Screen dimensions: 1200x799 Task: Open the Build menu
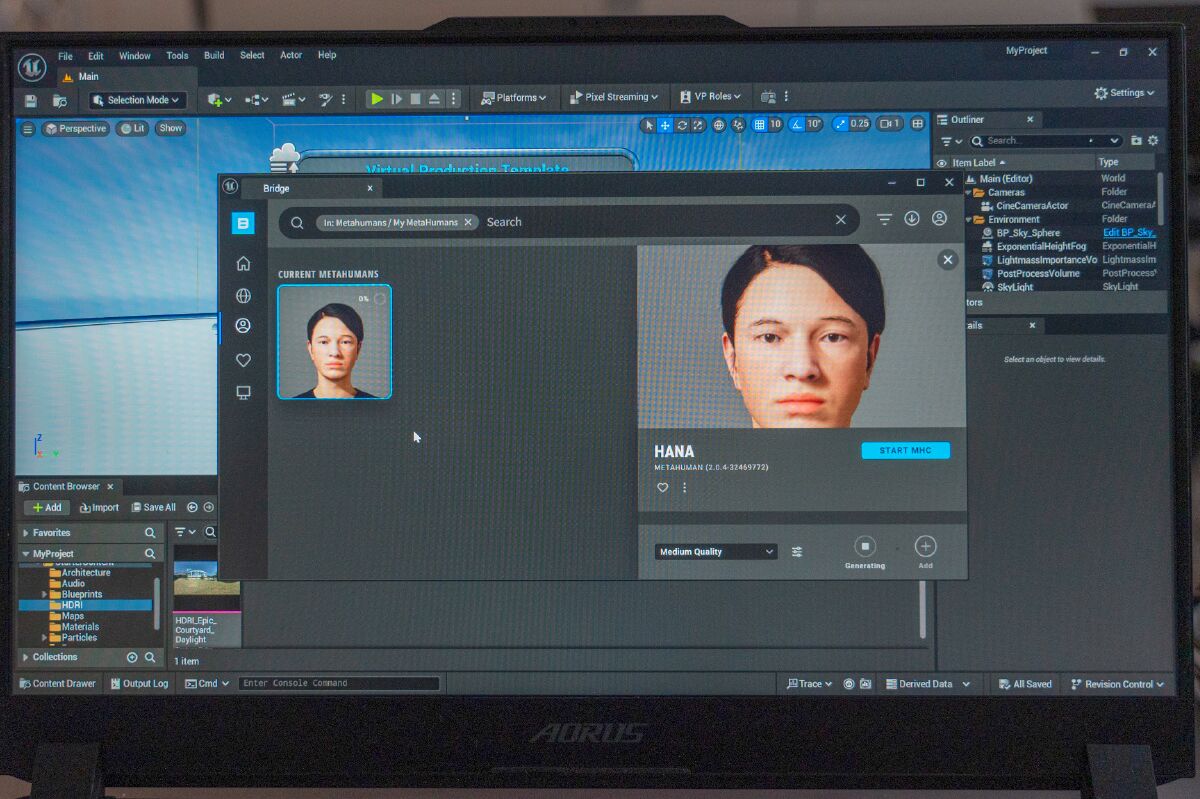coord(214,56)
